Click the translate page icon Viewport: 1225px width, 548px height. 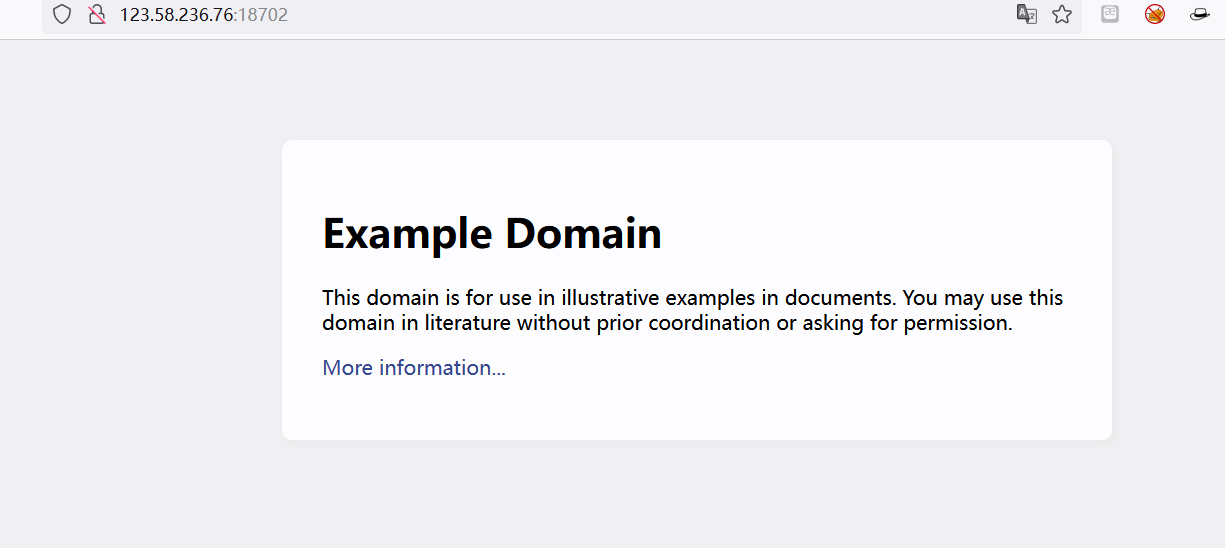click(1026, 14)
